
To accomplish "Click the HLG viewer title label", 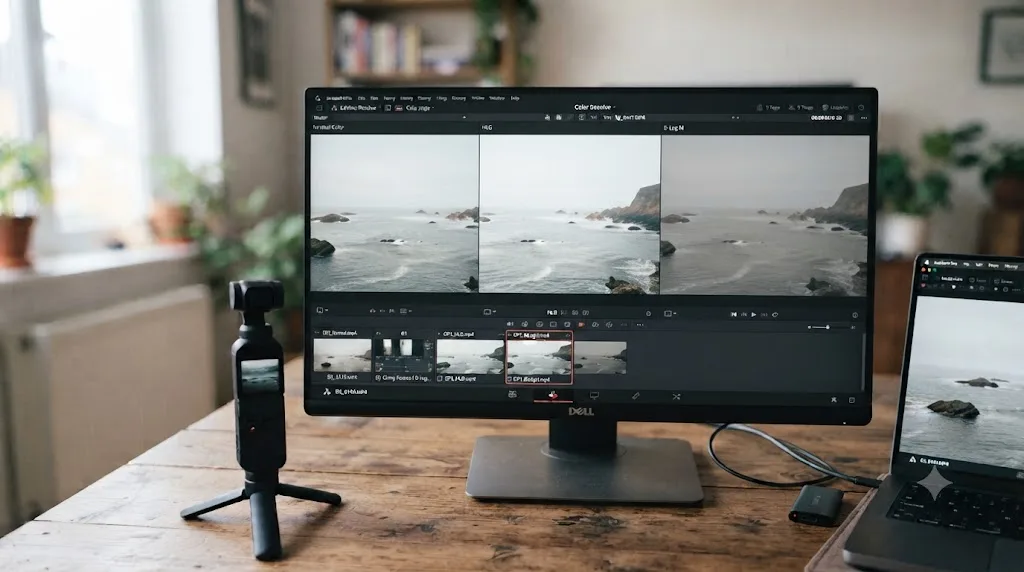I will pos(487,127).
